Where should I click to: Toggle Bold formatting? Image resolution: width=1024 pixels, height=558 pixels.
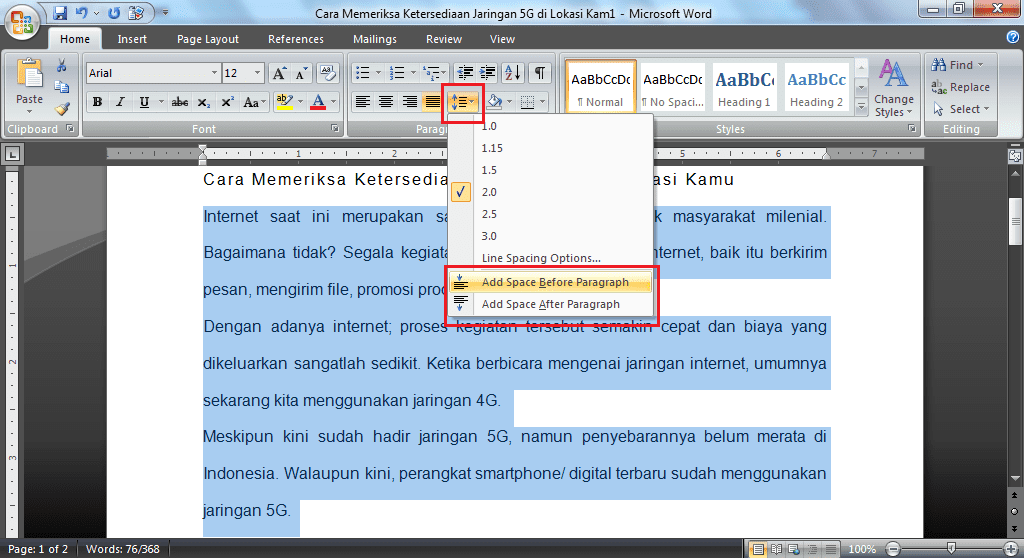tap(98, 102)
